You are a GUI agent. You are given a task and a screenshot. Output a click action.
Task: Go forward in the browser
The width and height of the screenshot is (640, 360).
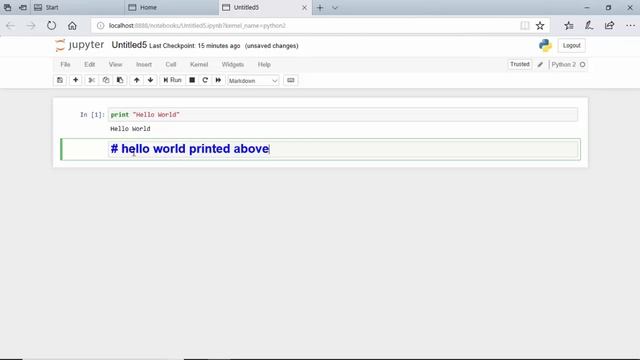pyautogui.click(x=31, y=26)
